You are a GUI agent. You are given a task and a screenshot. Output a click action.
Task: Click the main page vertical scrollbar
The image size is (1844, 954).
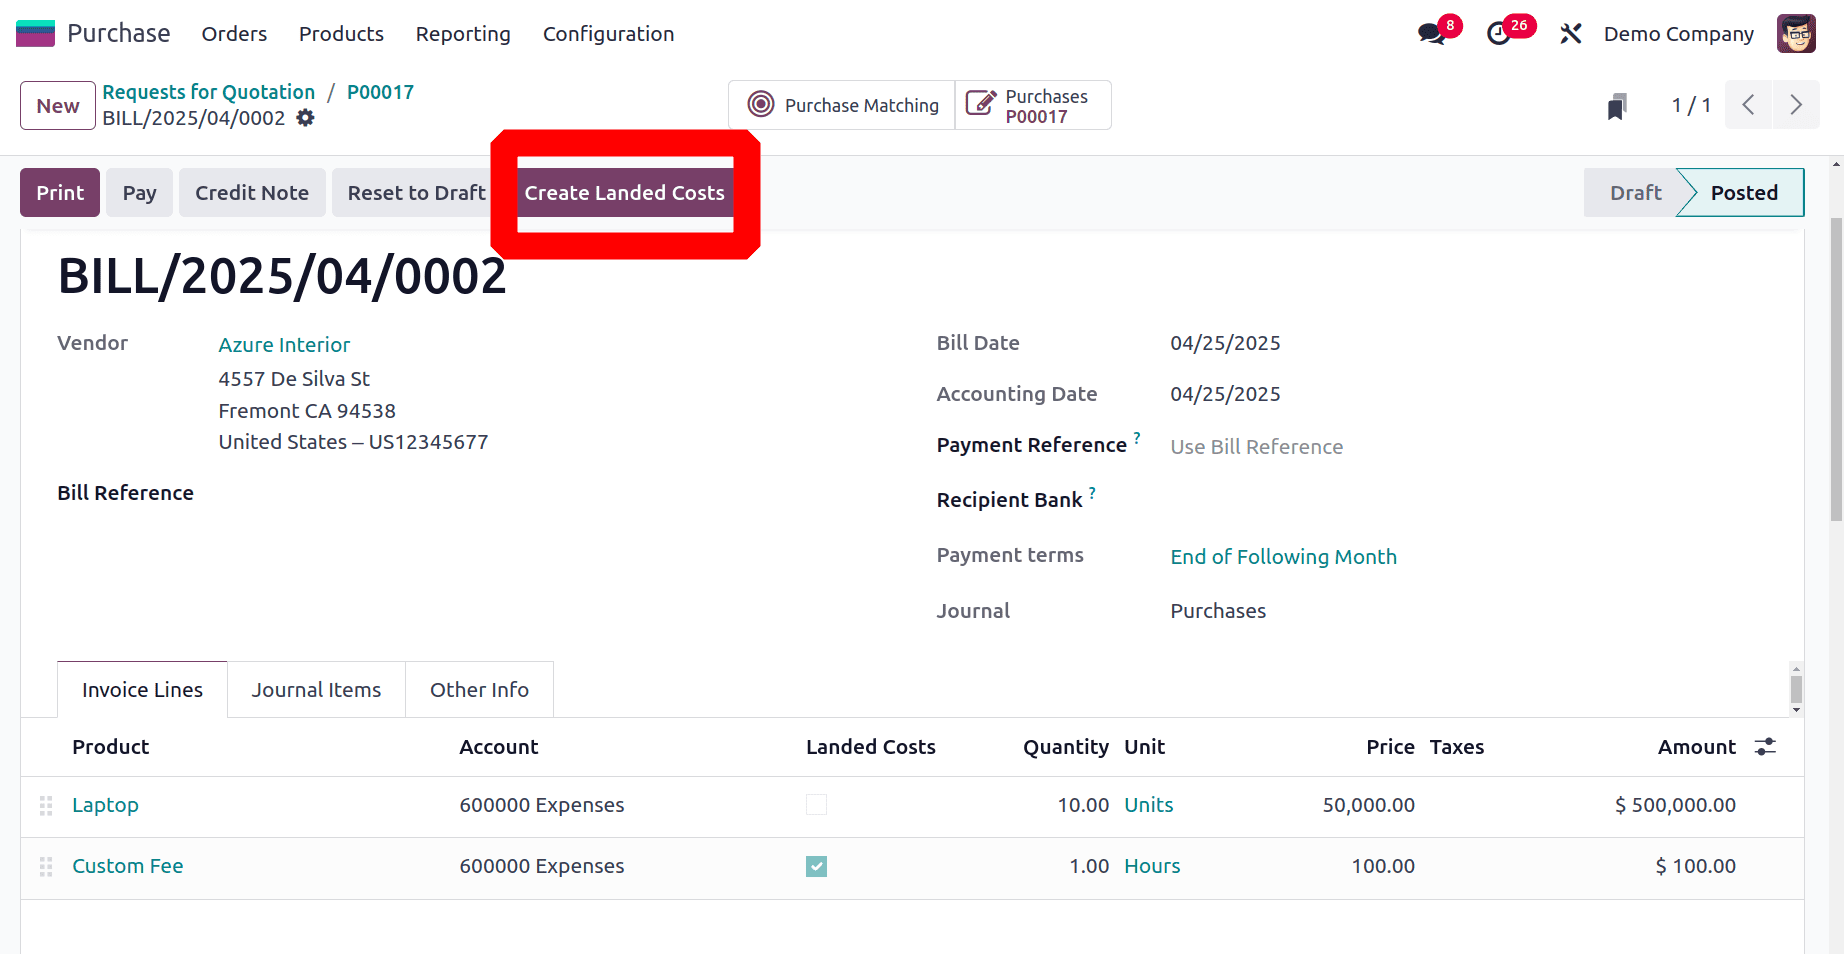[x=1836, y=370]
